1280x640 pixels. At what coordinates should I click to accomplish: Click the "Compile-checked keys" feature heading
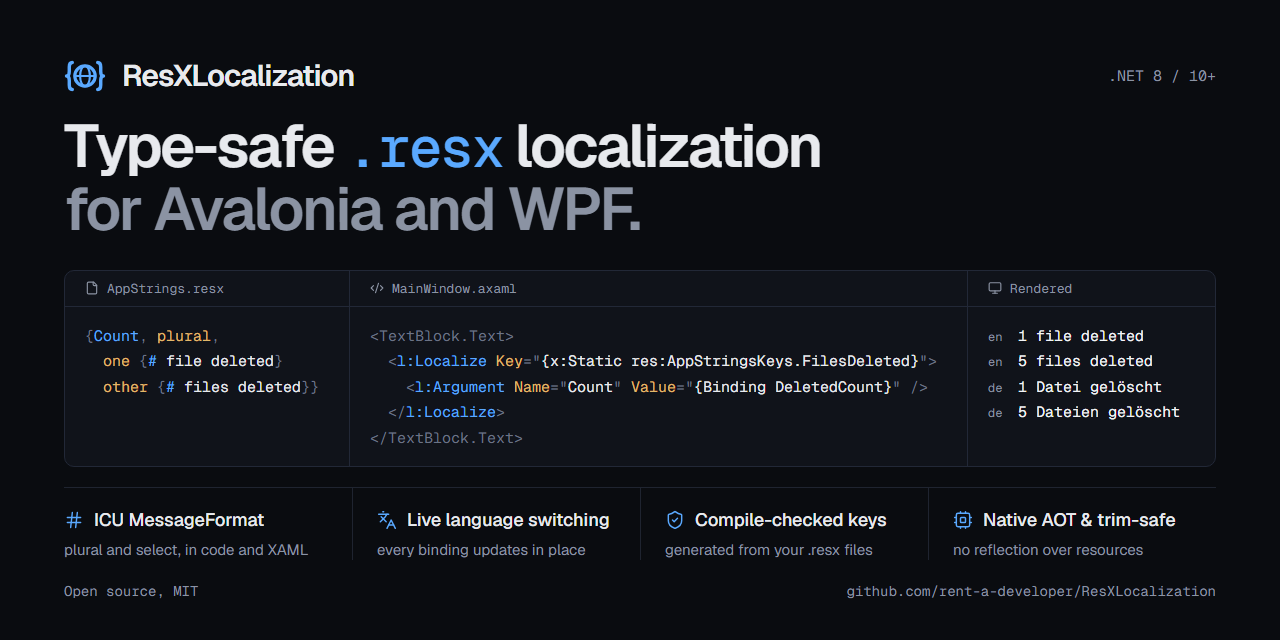coord(791,520)
